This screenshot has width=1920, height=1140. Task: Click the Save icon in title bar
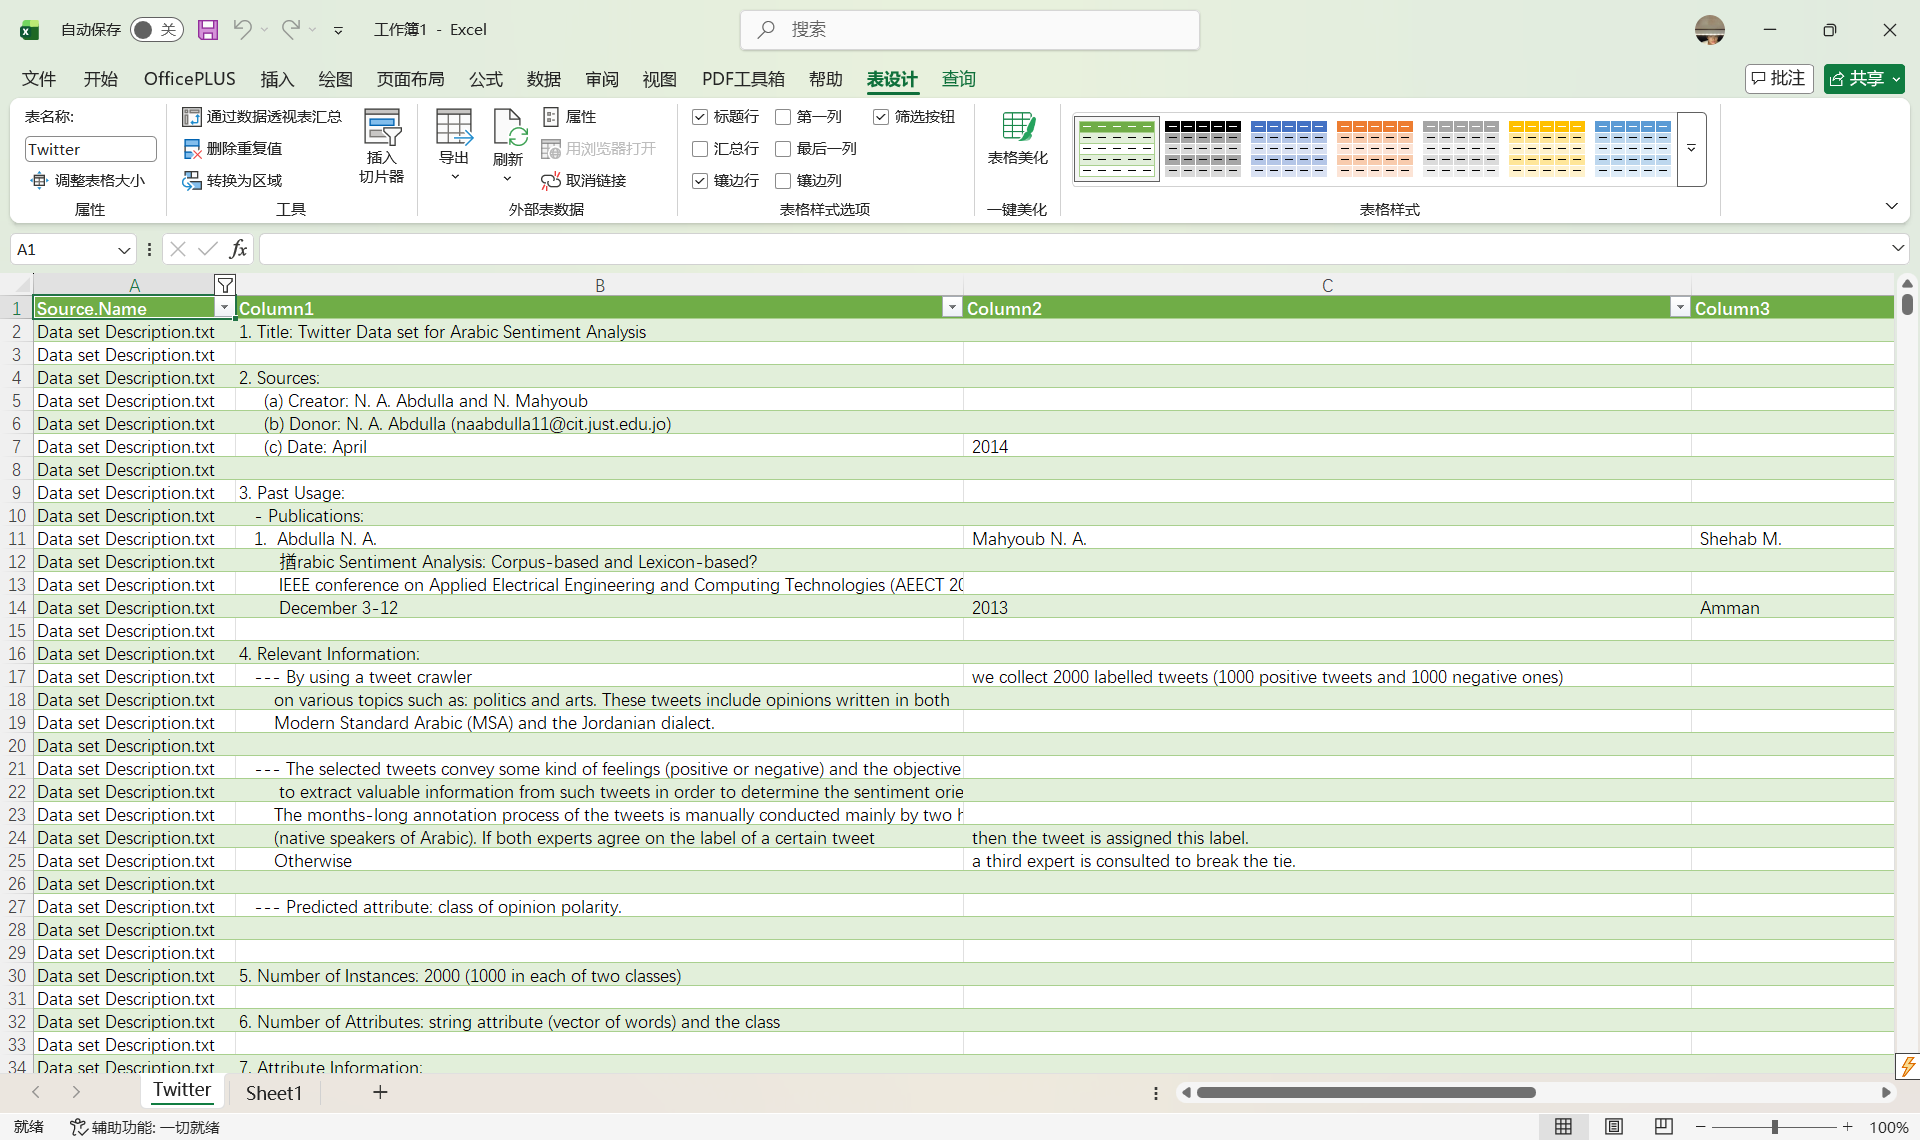[x=207, y=30]
